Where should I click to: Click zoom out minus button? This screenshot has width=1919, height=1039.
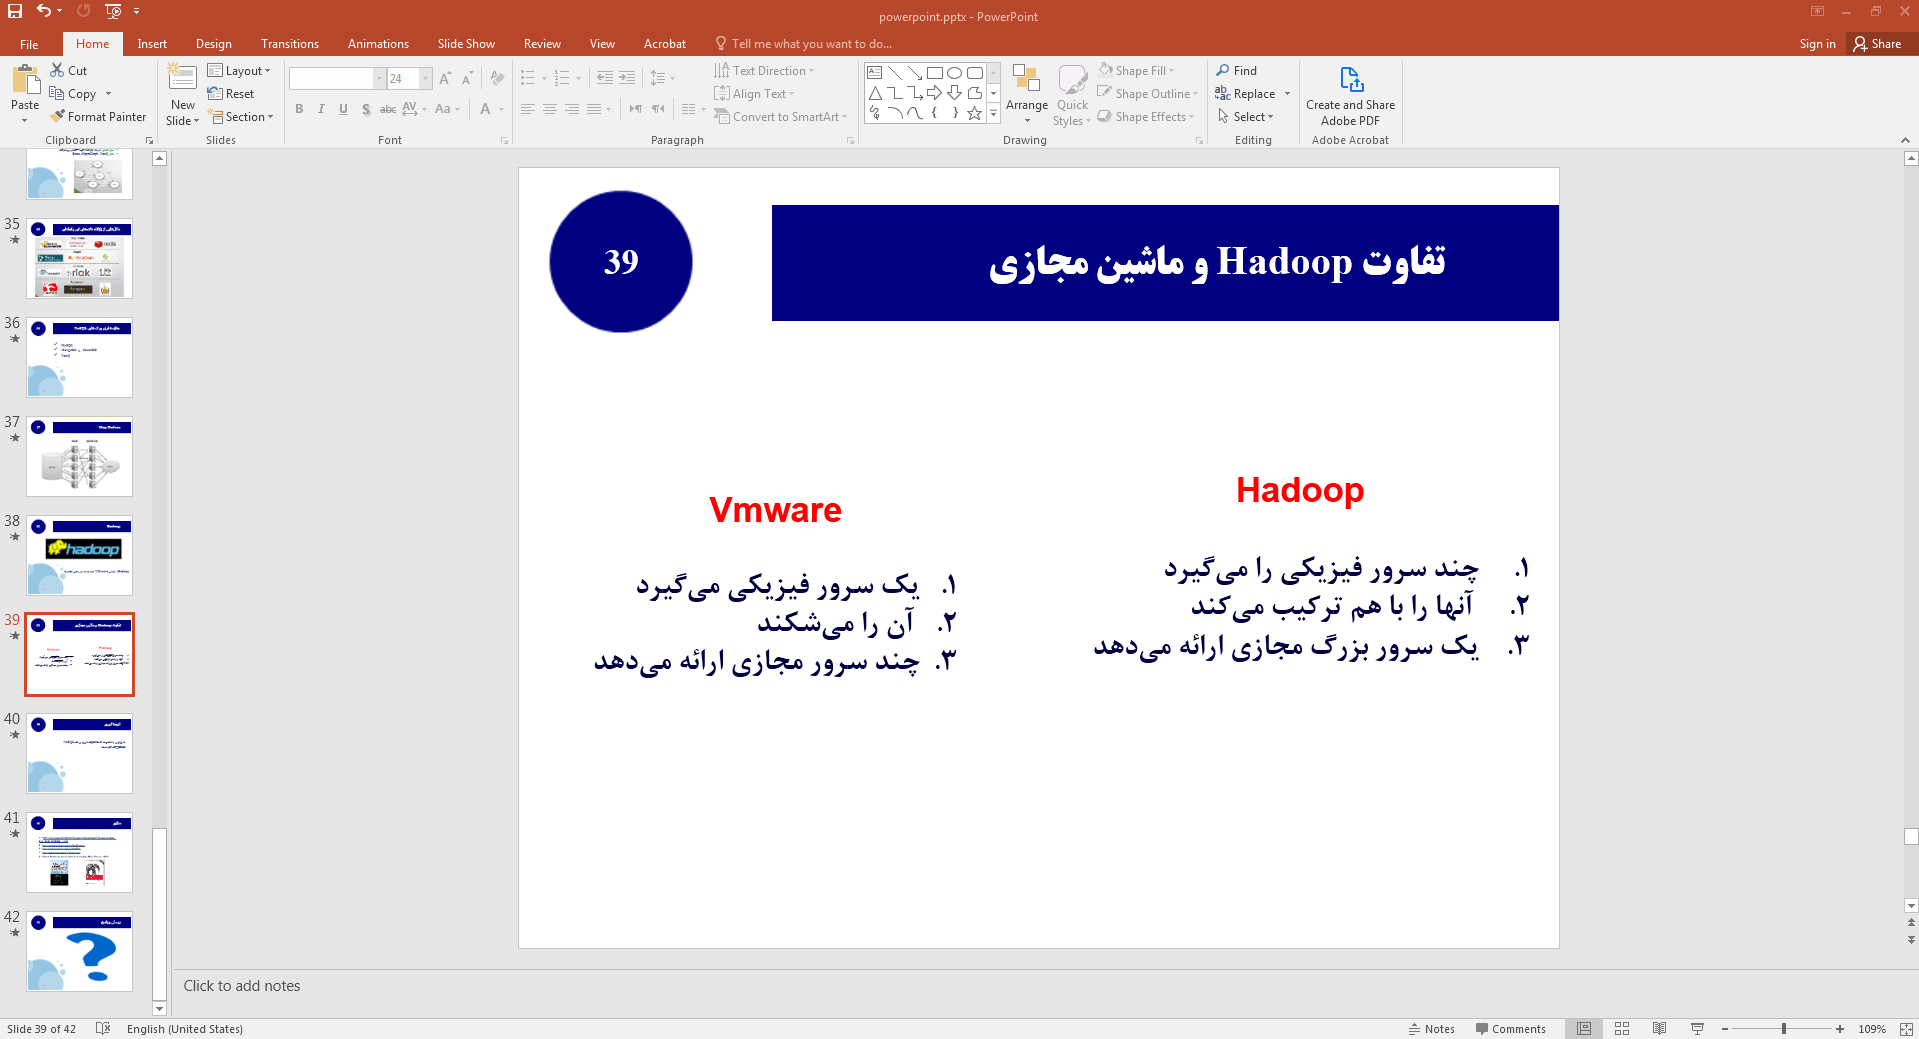tap(1725, 1029)
